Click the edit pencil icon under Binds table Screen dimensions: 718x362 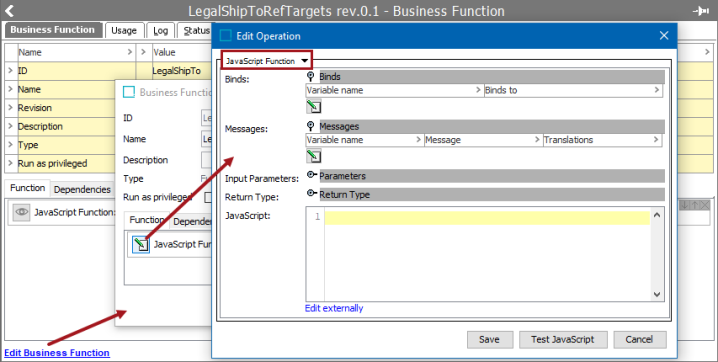pos(314,107)
